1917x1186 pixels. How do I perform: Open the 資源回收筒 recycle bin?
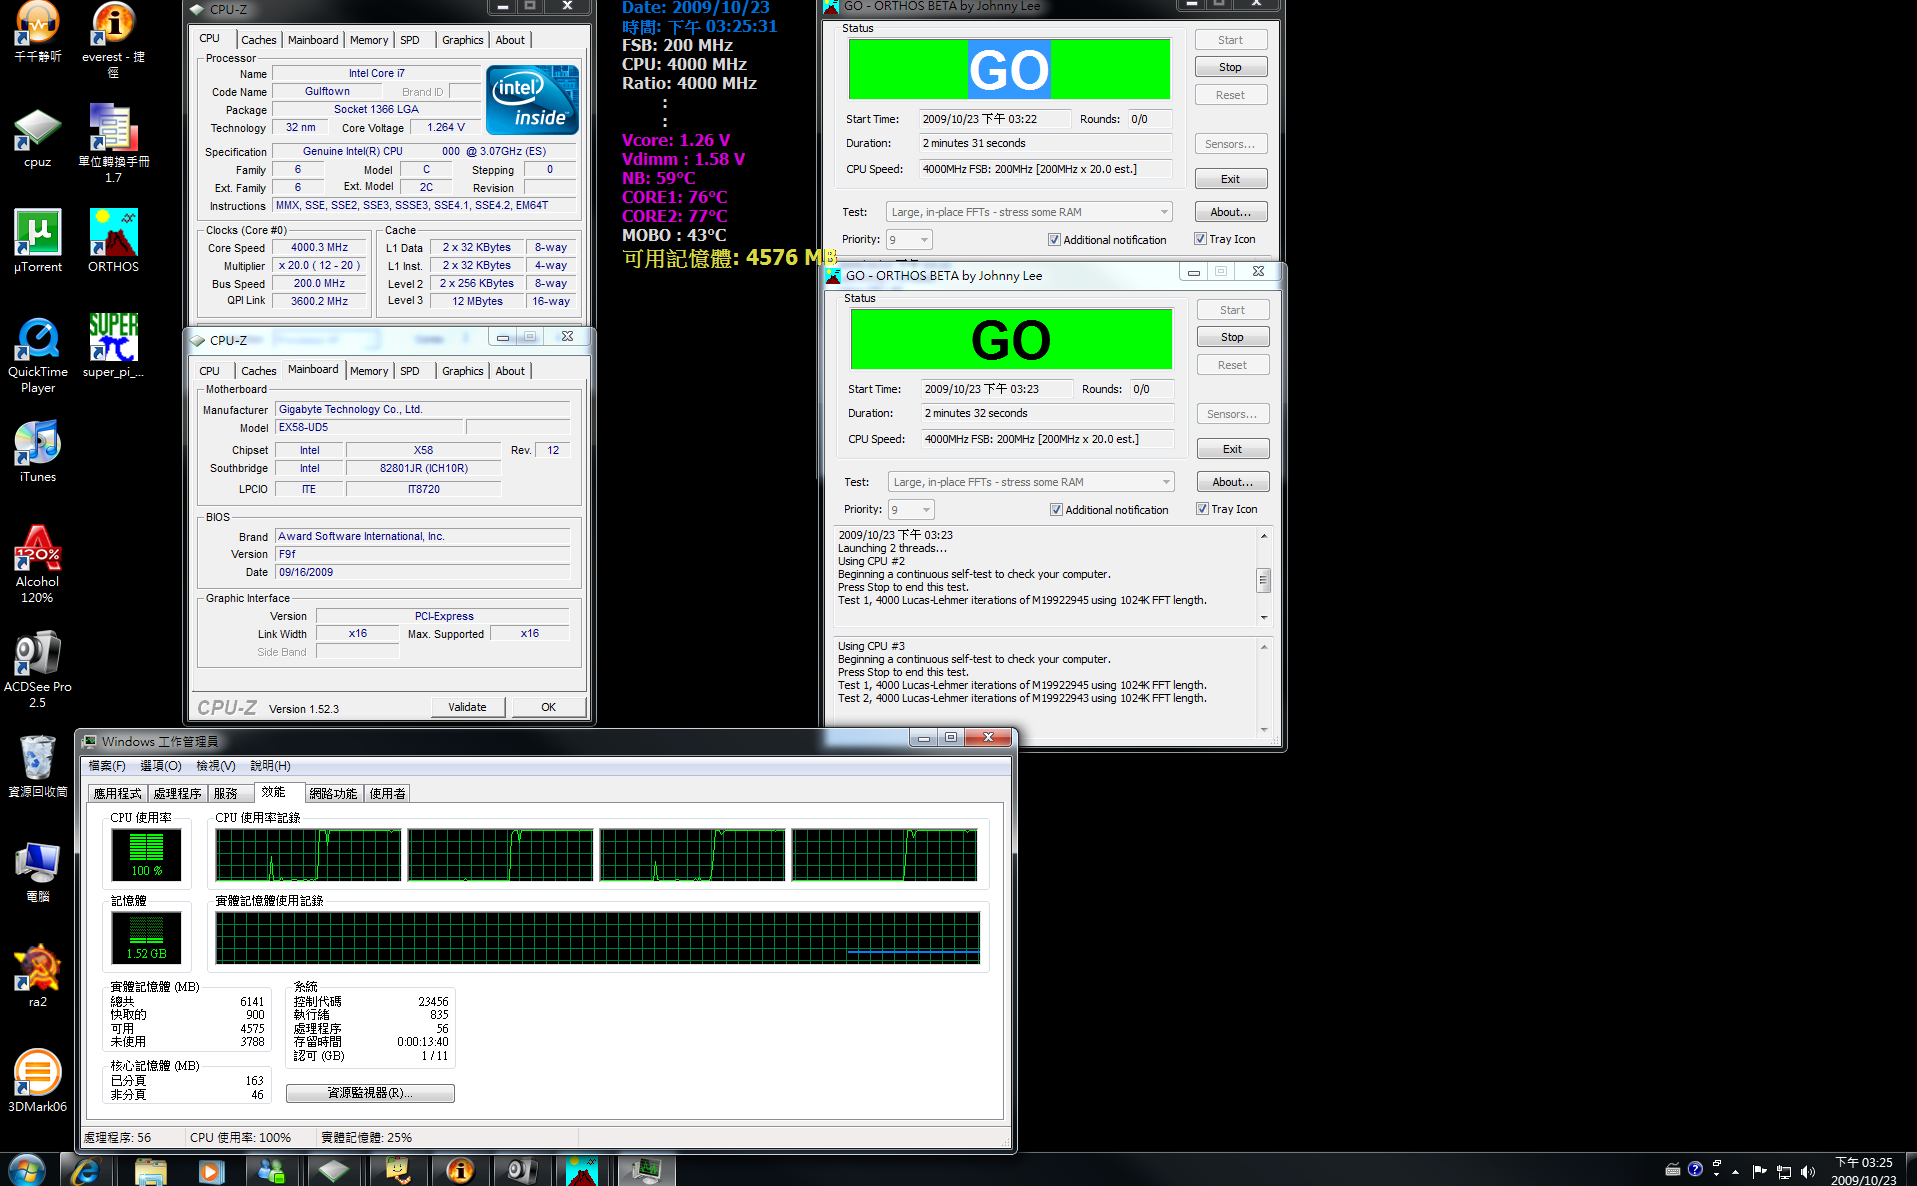[x=37, y=766]
